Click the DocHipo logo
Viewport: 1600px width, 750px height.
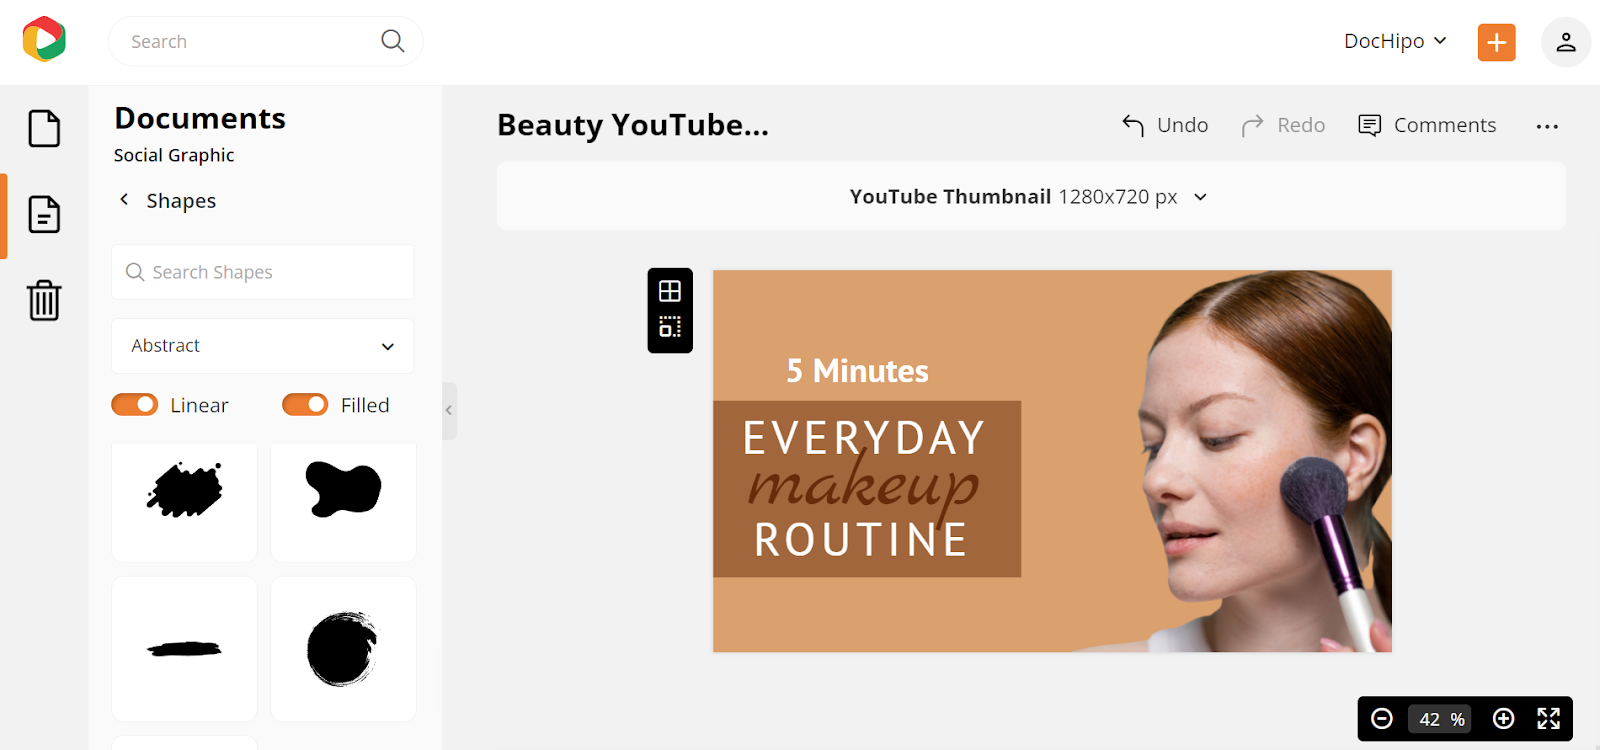click(44, 40)
